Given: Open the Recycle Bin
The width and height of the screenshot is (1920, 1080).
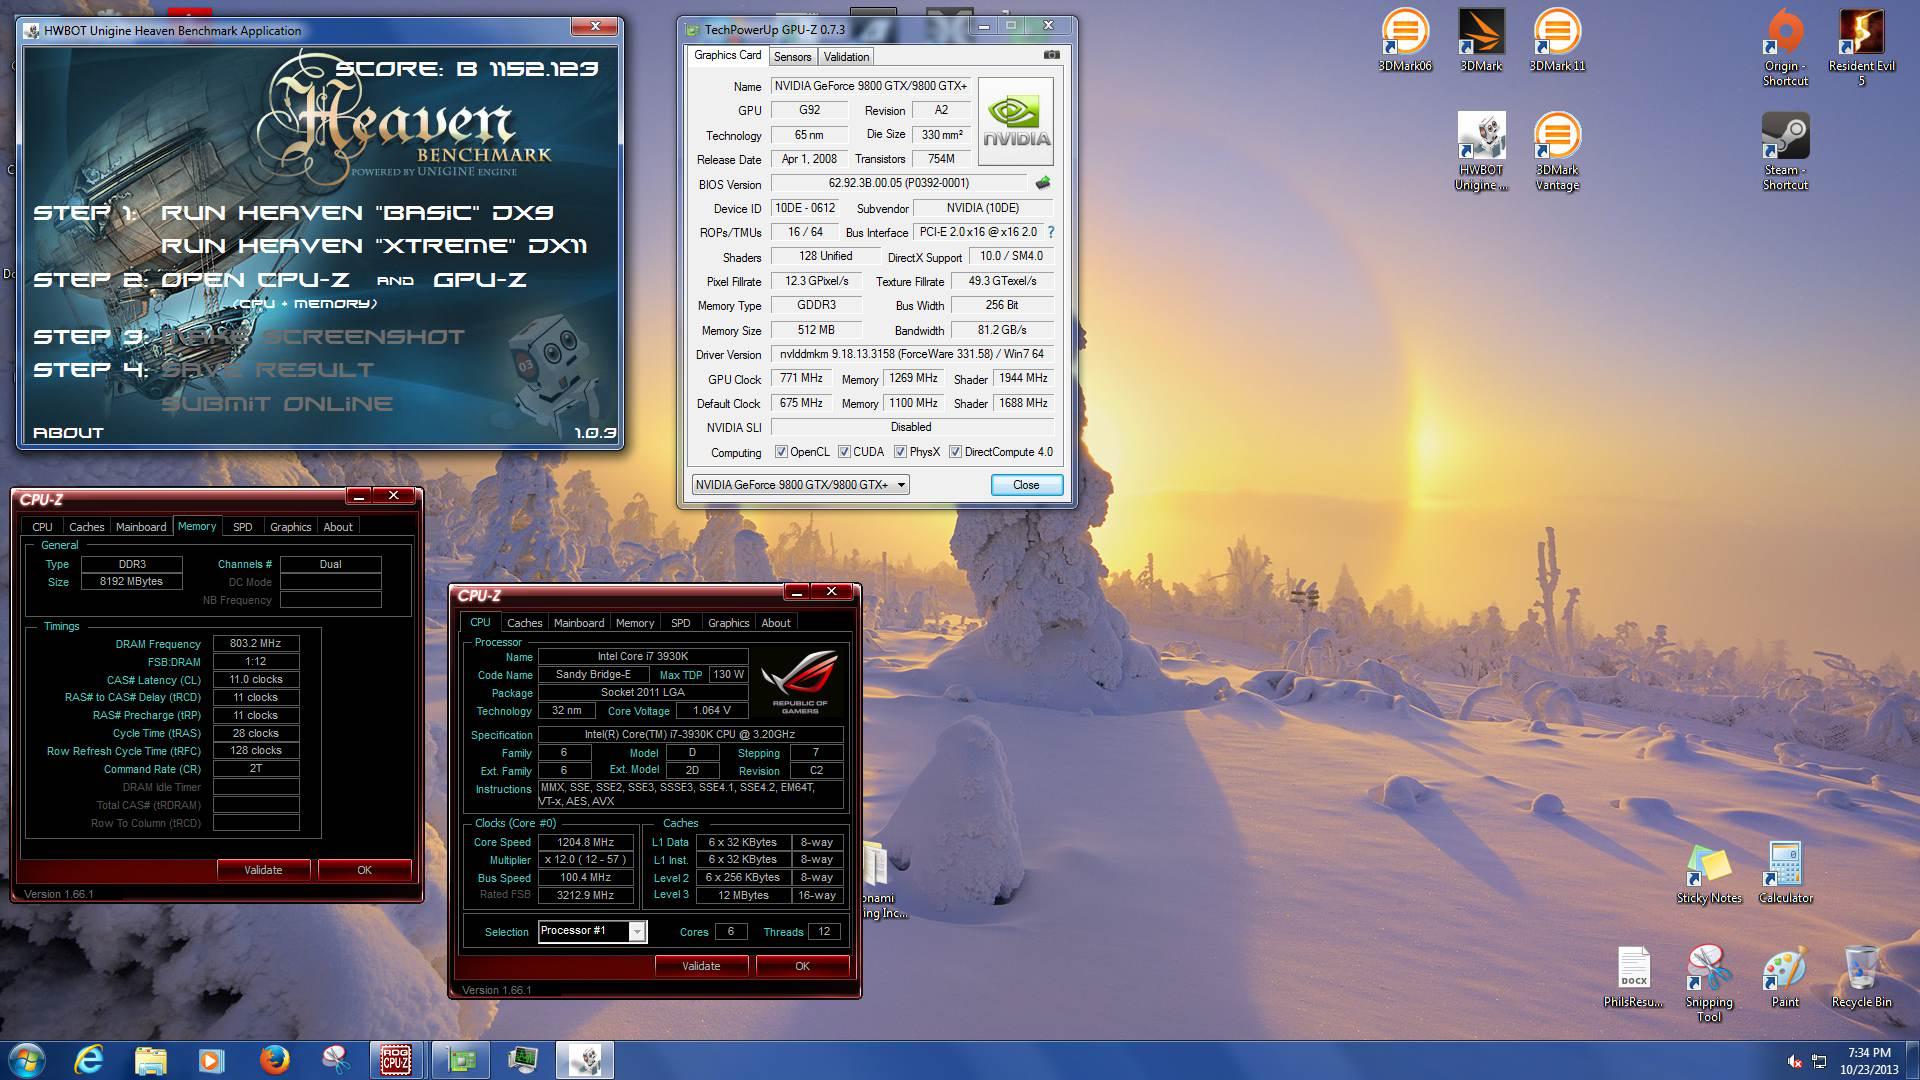Looking at the screenshot, I should tap(1861, 977).
